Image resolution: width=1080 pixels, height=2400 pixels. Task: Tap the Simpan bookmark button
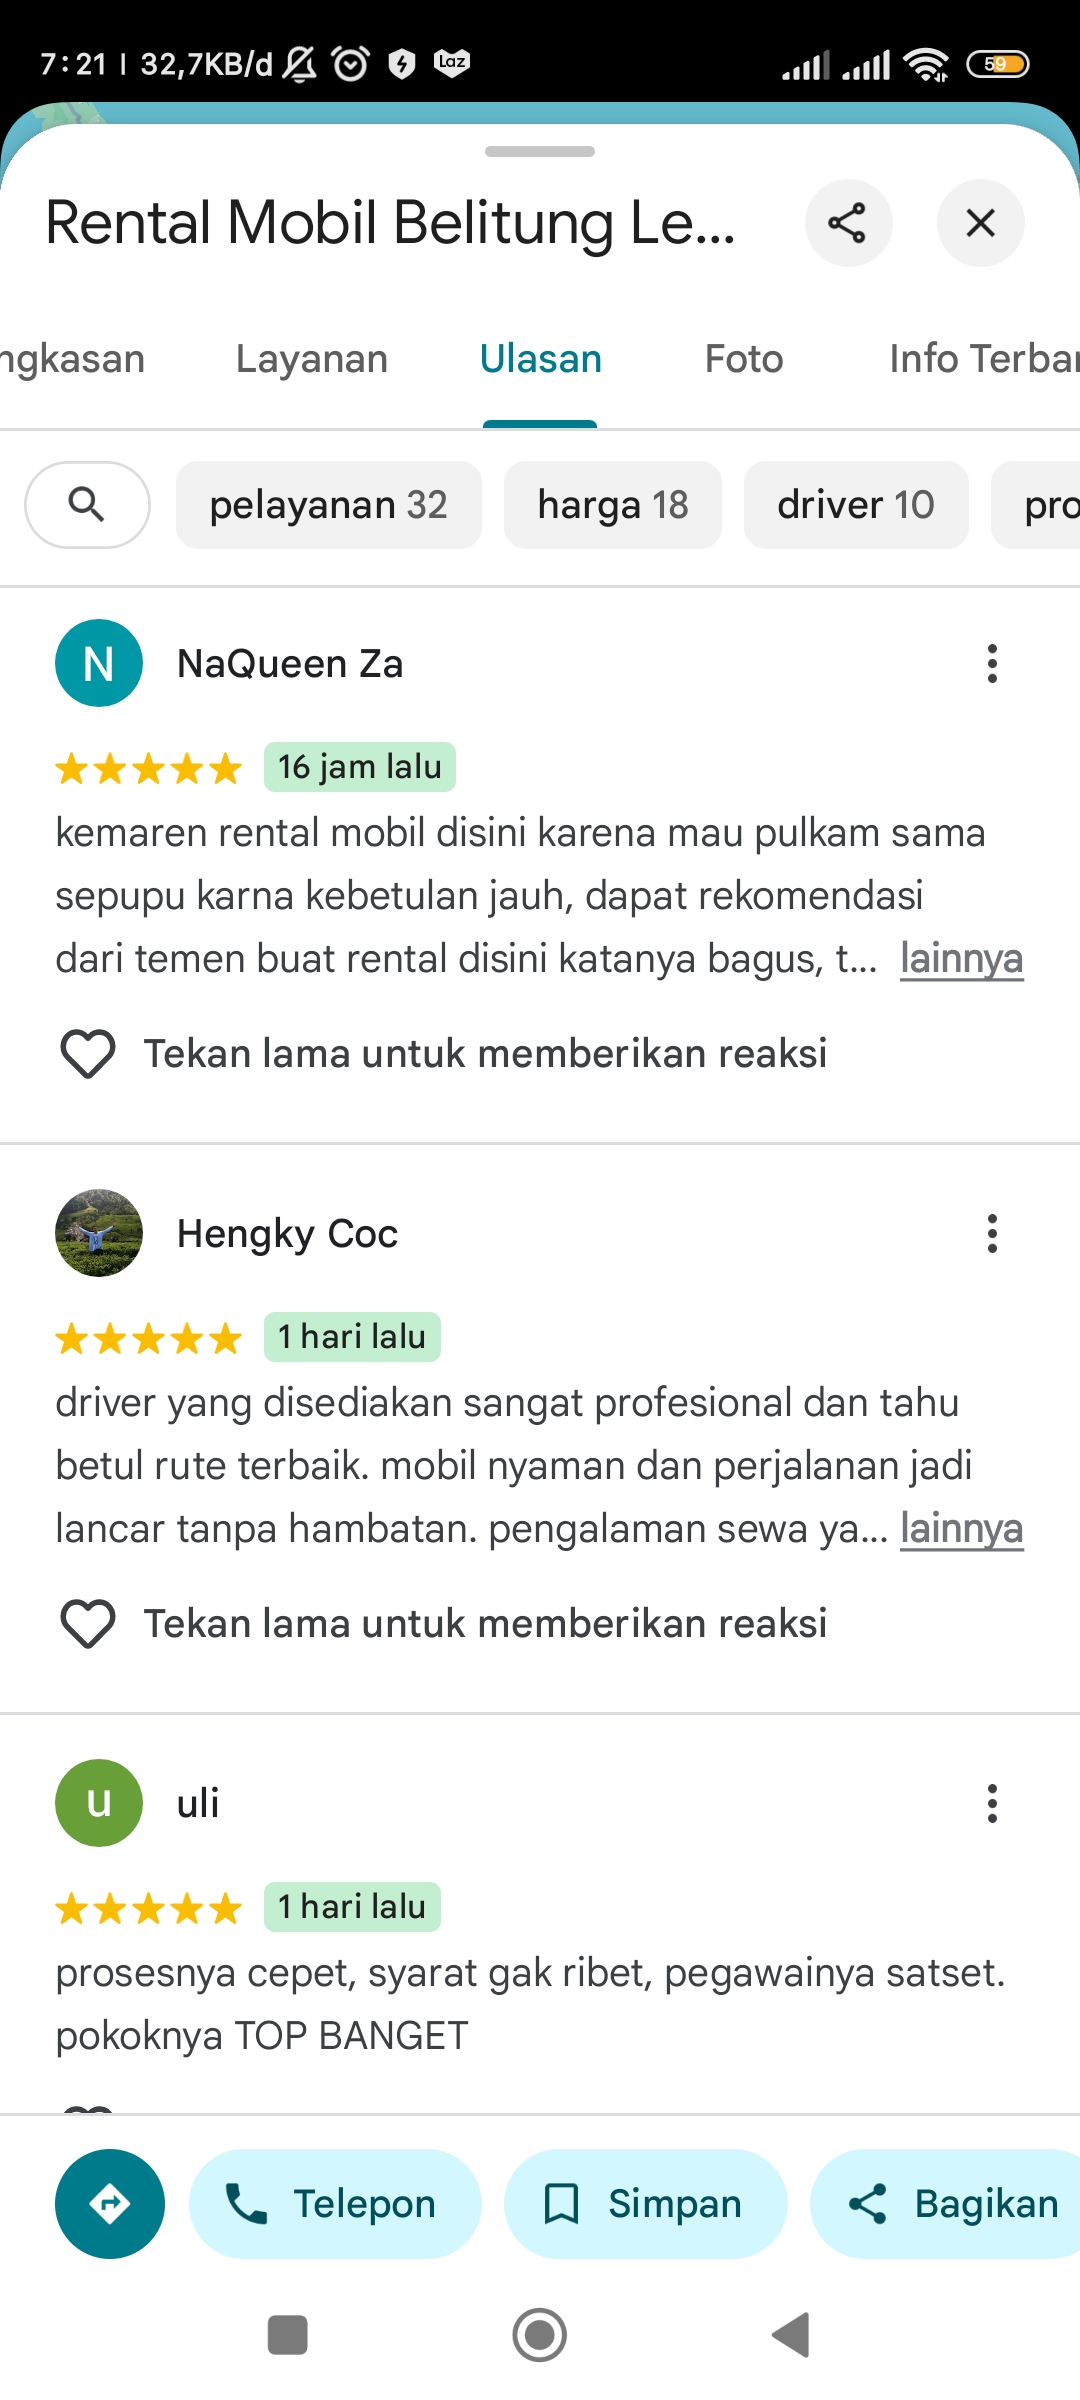(x=645, y=2204)
